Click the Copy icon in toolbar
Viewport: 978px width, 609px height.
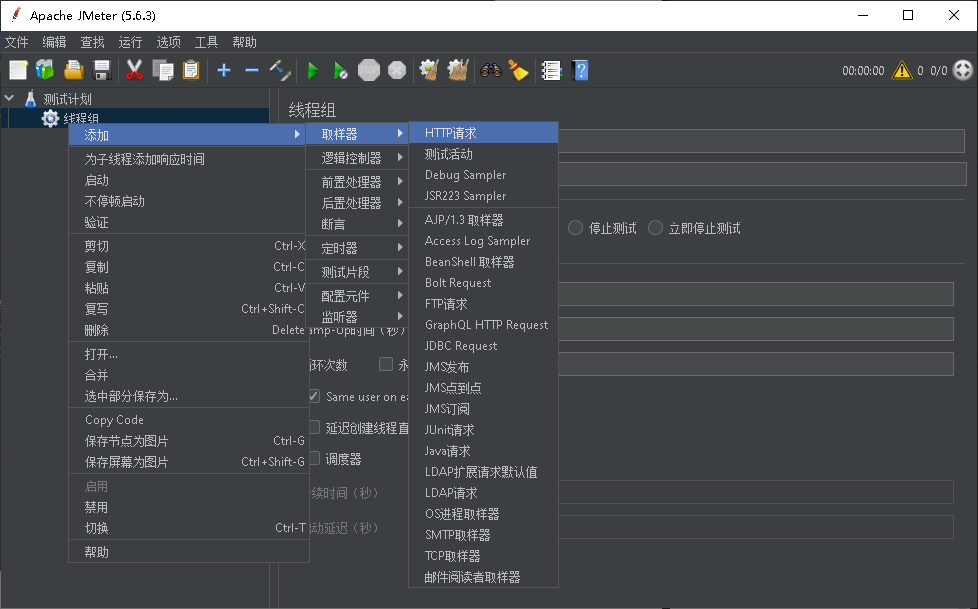tap(163, 70)
